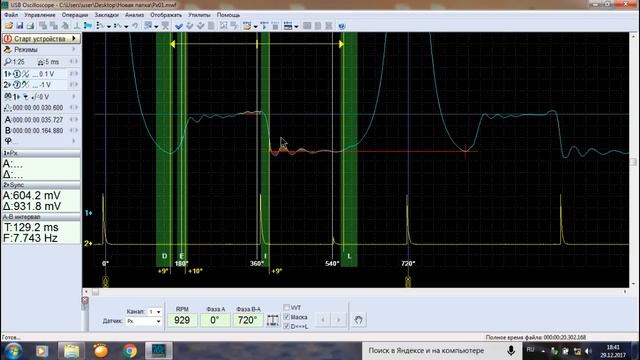The height and width of the screenshot is (360, 640).
Task: Open the Закладки menu
Action: tap(107, 15)
